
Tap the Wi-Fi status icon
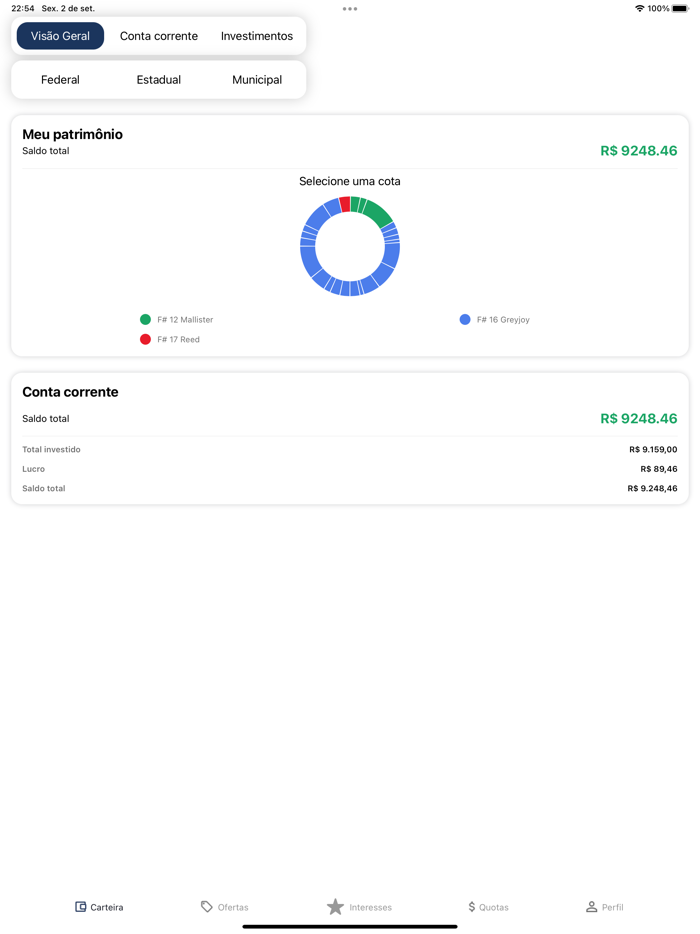click(640, 9)
